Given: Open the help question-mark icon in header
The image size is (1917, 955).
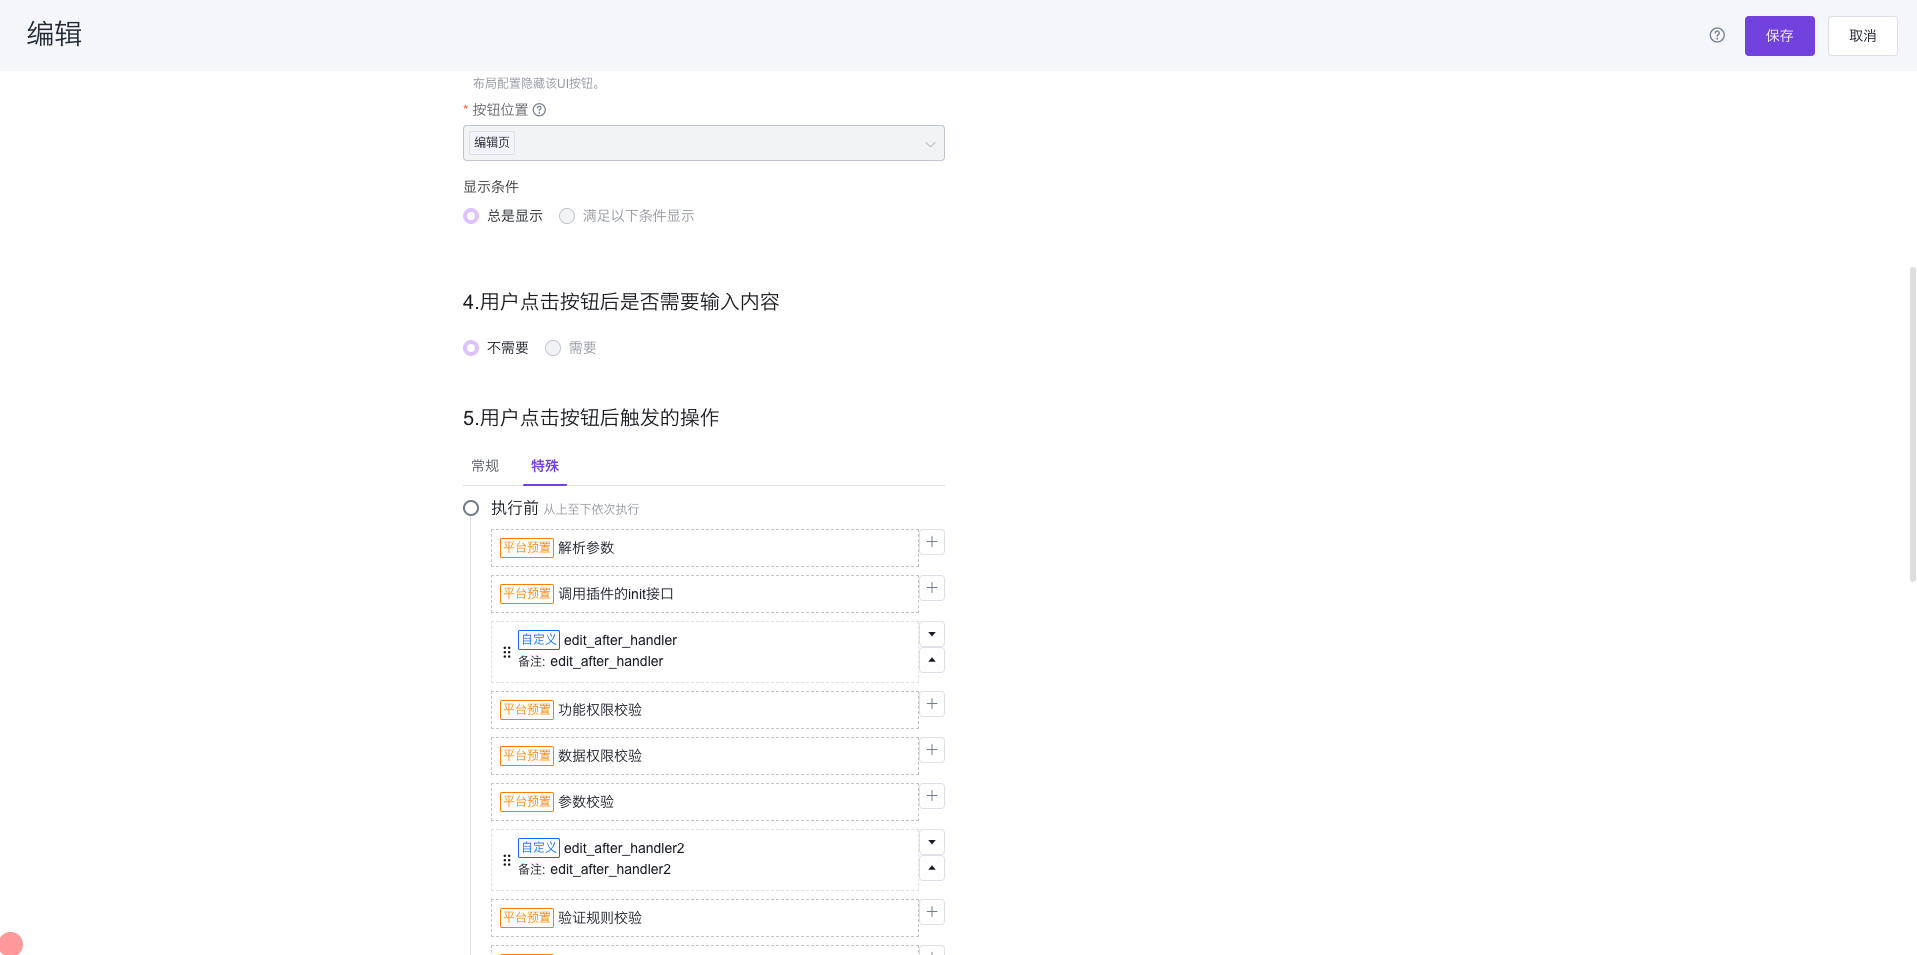Looking at the screenshot, I should pyautogui.click(x=1716, y=35).
